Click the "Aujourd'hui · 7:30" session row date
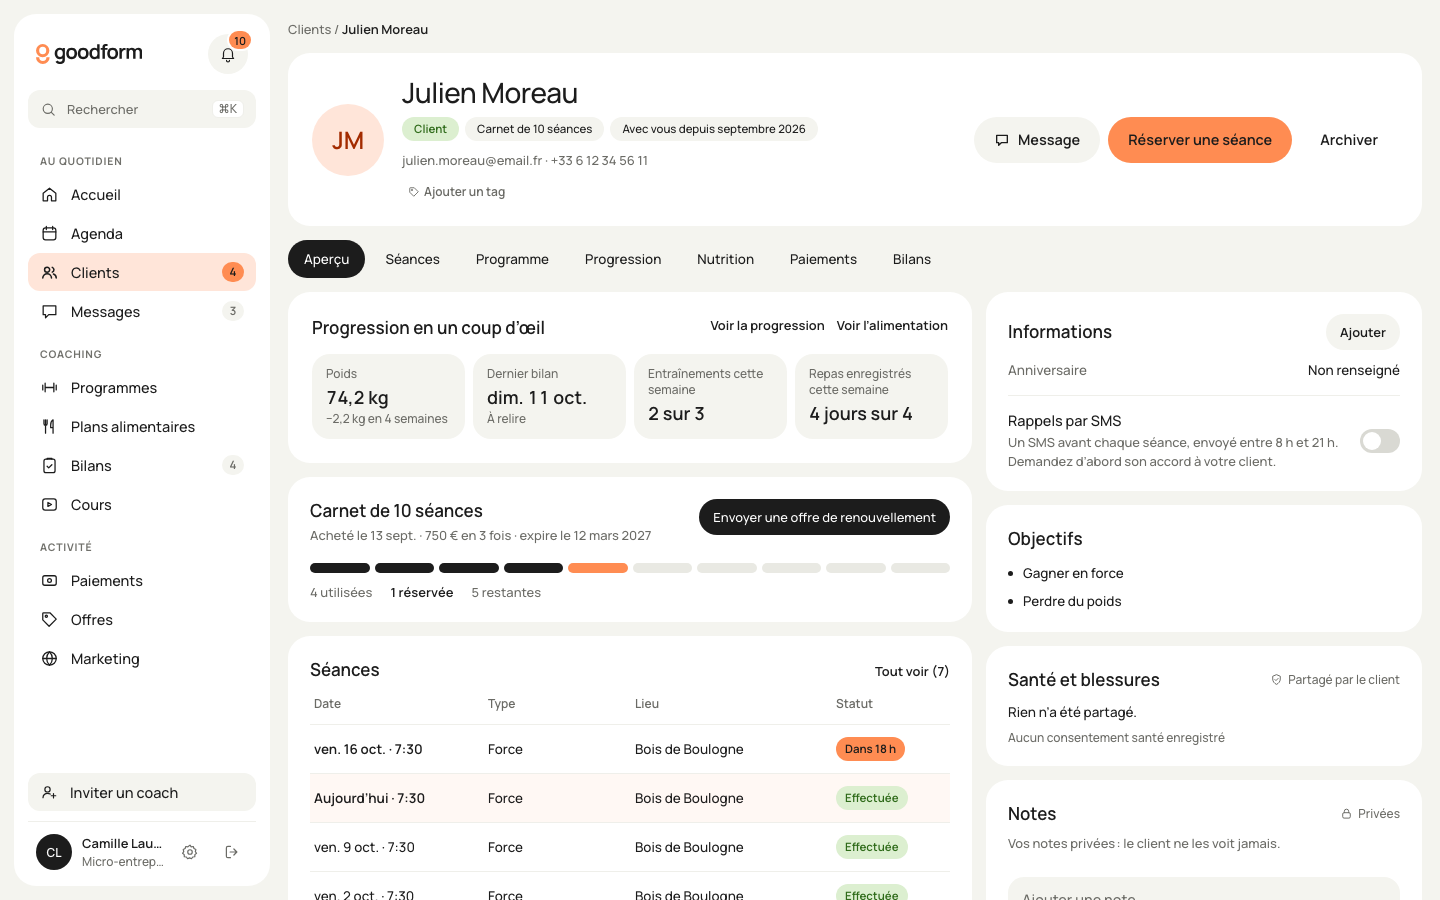The height and width of the screenshot is (900, 1440). tap(369, 798)
